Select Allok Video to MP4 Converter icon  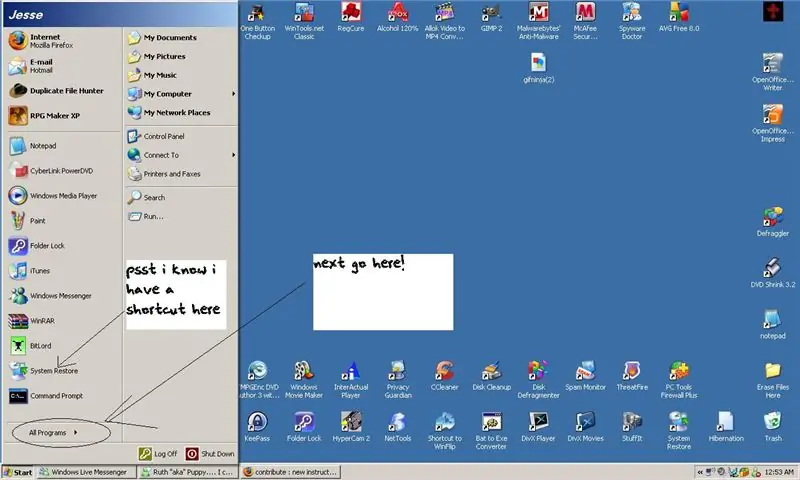point(444,21)
